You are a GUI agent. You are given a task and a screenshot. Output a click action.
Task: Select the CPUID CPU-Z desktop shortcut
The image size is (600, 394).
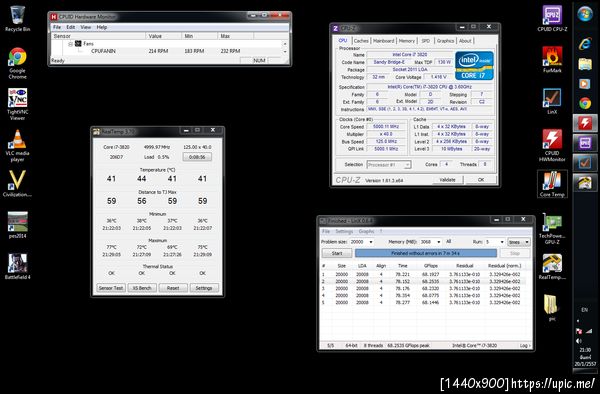click(552, 18)
